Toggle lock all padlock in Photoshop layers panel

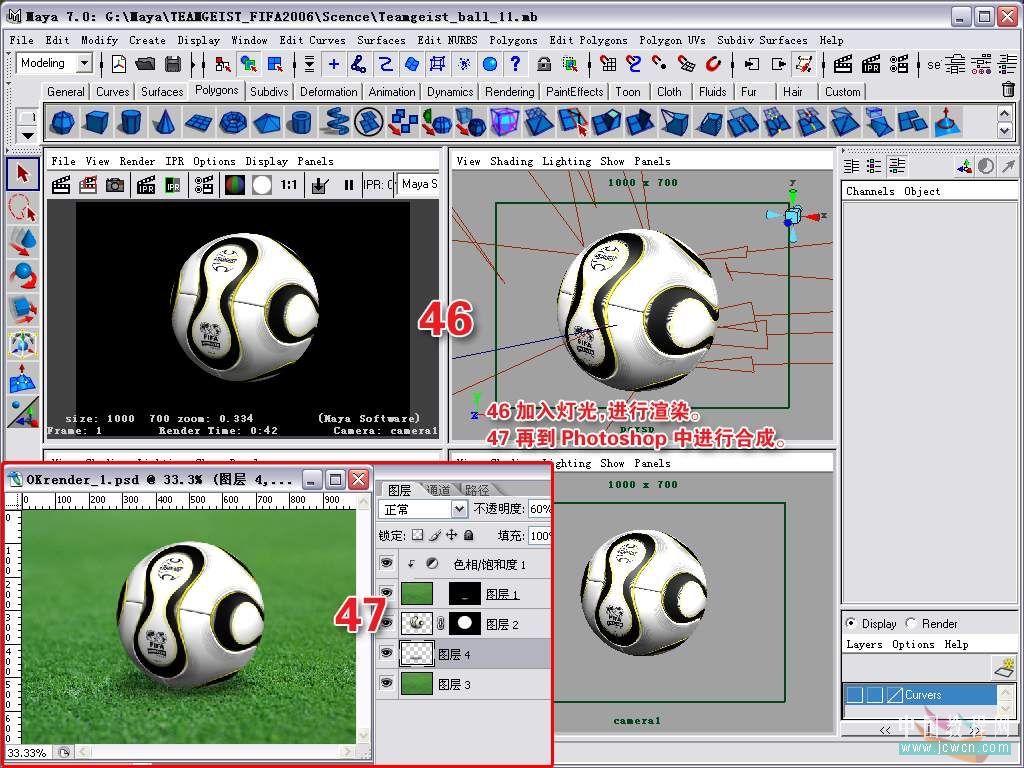[468, 536]
